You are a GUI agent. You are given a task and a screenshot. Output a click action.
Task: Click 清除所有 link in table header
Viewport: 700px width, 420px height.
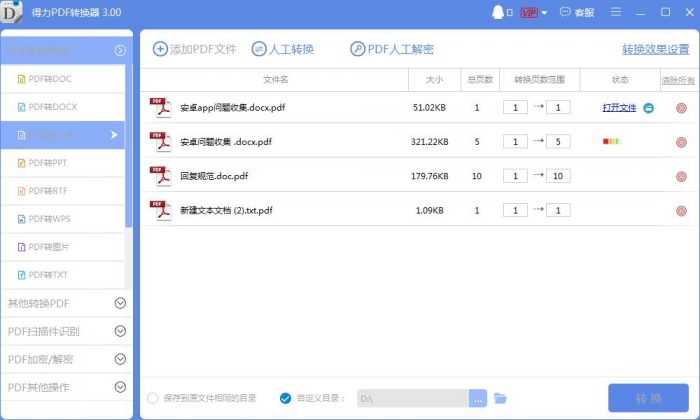(678, 80)
